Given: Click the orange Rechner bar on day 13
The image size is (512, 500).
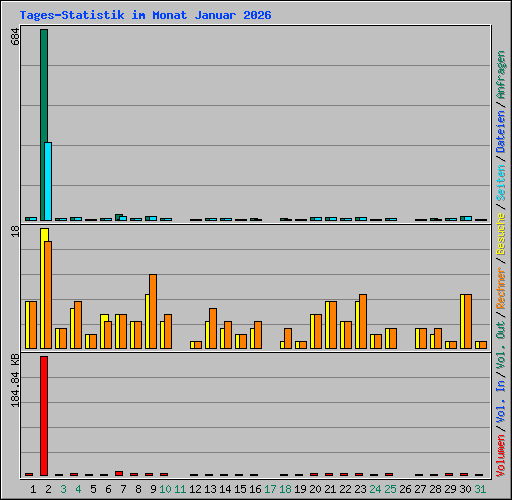Looking at the screenshot, I should coord(213,329).
